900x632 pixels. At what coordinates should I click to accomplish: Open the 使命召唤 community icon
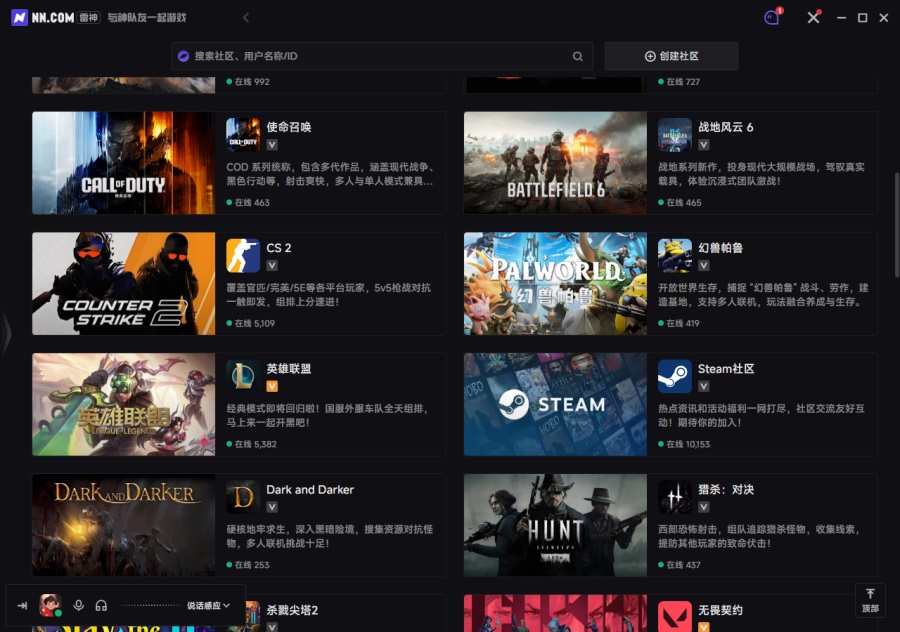pos(243,135)
